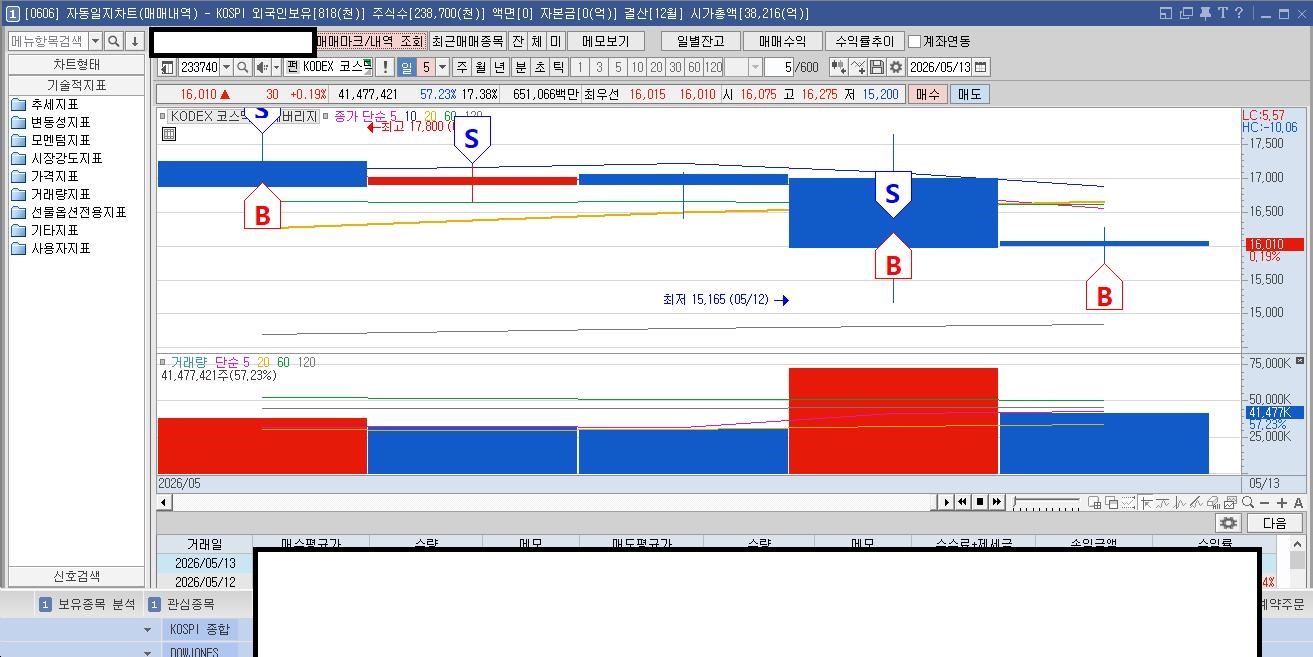The height and width of the screenshot is (657, 1313).
Task: Click the 잔 button
Action: (518, 41)
